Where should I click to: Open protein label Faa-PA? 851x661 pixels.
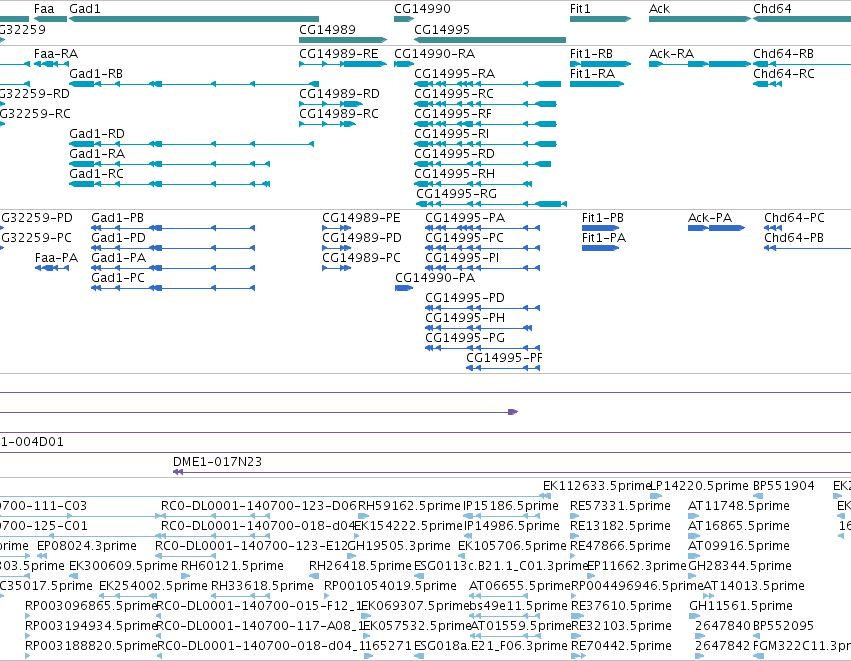[56, 258]
